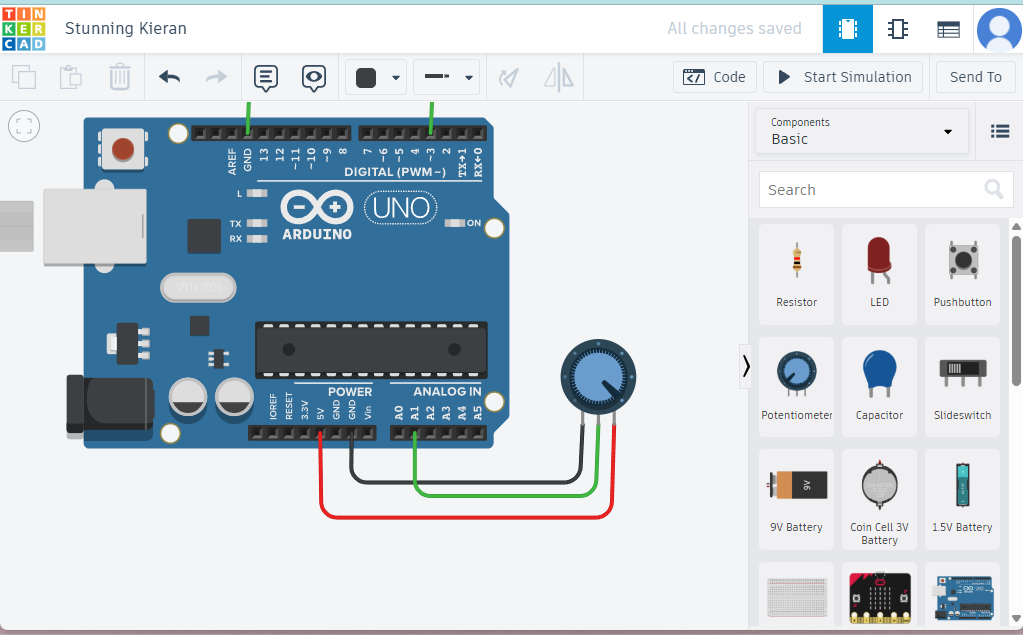The image size is (1023, 635).
Task: Select the Pushbutton component
Action: [962, 275]
